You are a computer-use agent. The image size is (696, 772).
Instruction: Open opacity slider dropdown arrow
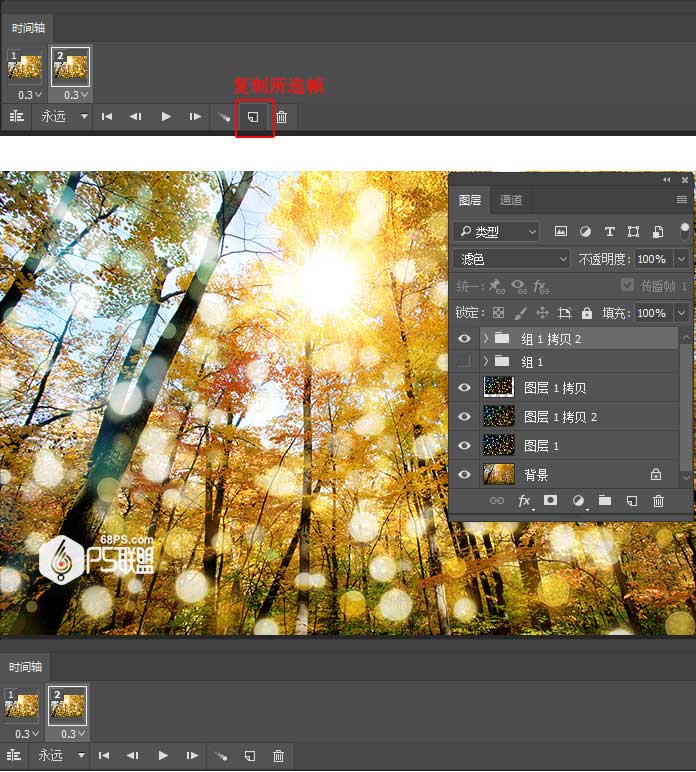click(x=682, y=259)
